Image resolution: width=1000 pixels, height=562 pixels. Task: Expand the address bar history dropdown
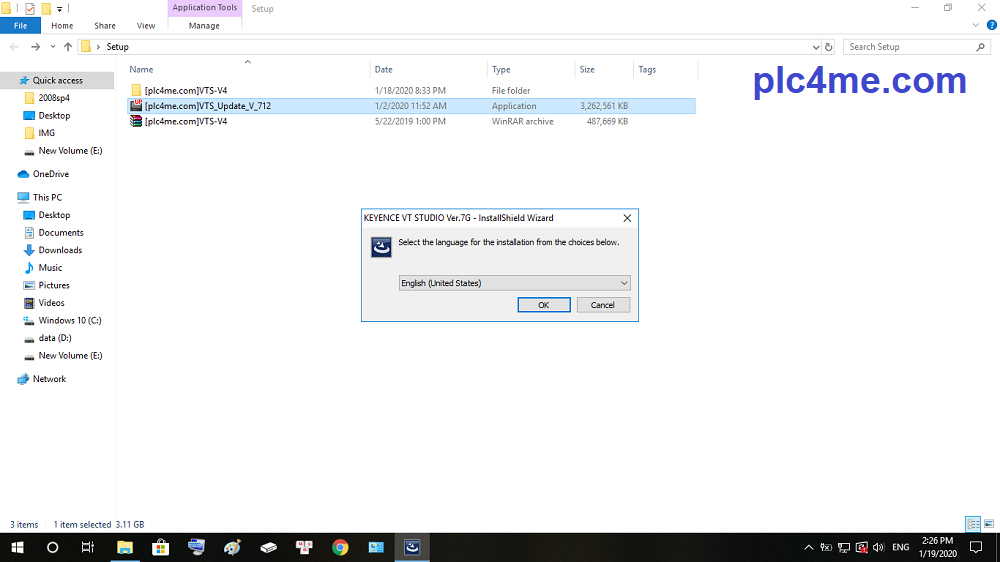816,47
